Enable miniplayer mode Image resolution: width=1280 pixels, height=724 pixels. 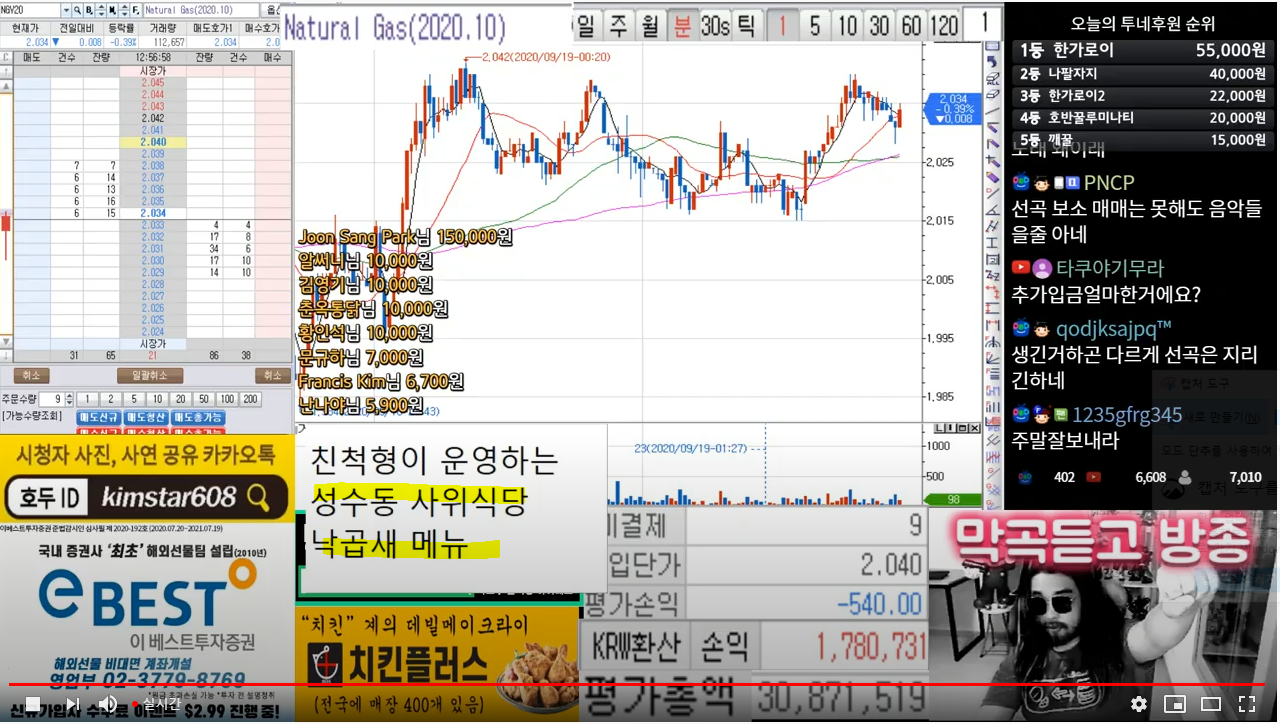[x=1175, y=703]
